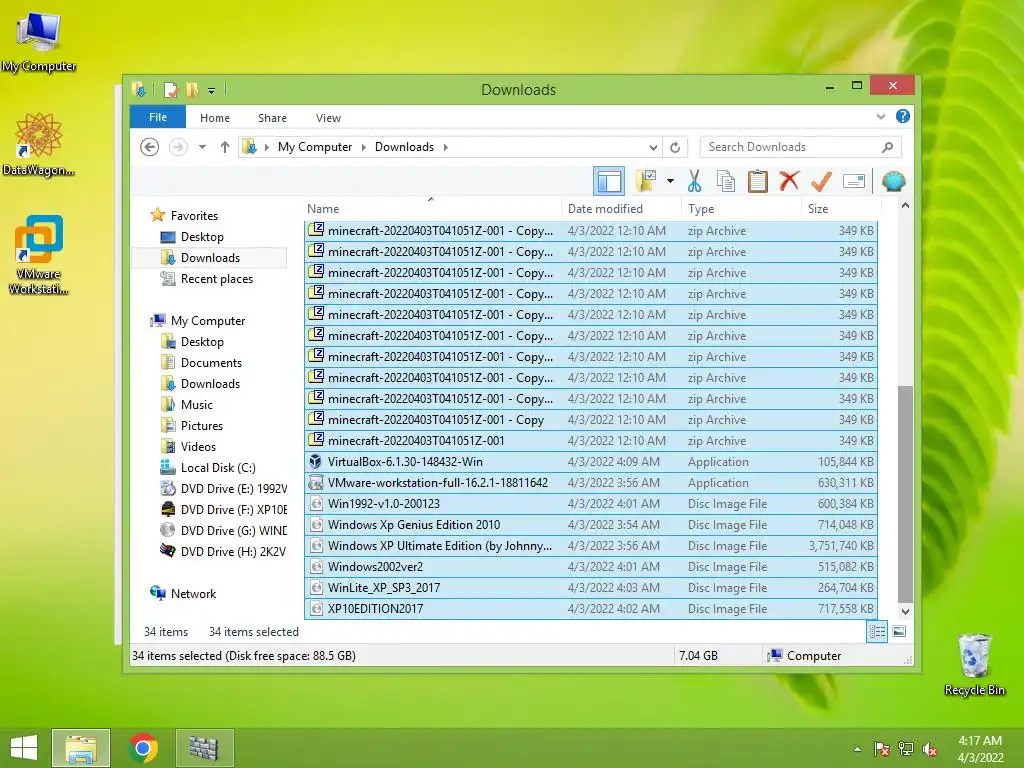Open the Pictures folder in the sidebar
1024x768 pixels.
pos(201,425)
